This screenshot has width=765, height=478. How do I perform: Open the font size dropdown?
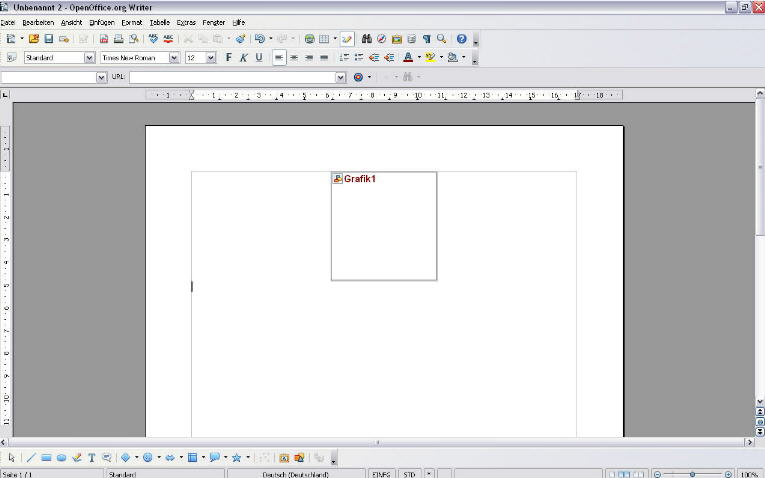(x=210, y=58)
